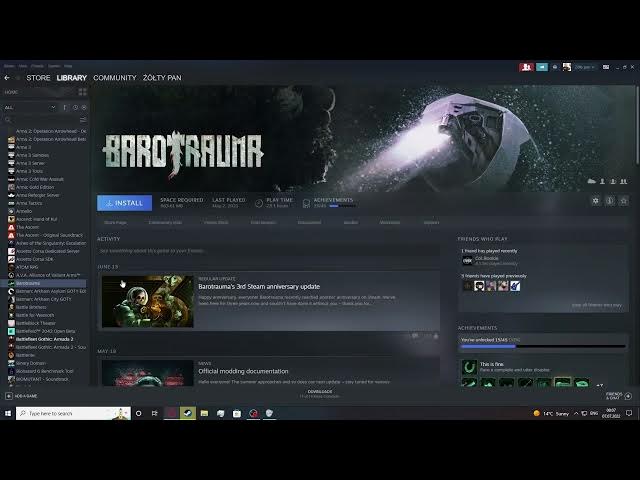Open the Store Page link for Barotrauma

(x=115, y=222)
